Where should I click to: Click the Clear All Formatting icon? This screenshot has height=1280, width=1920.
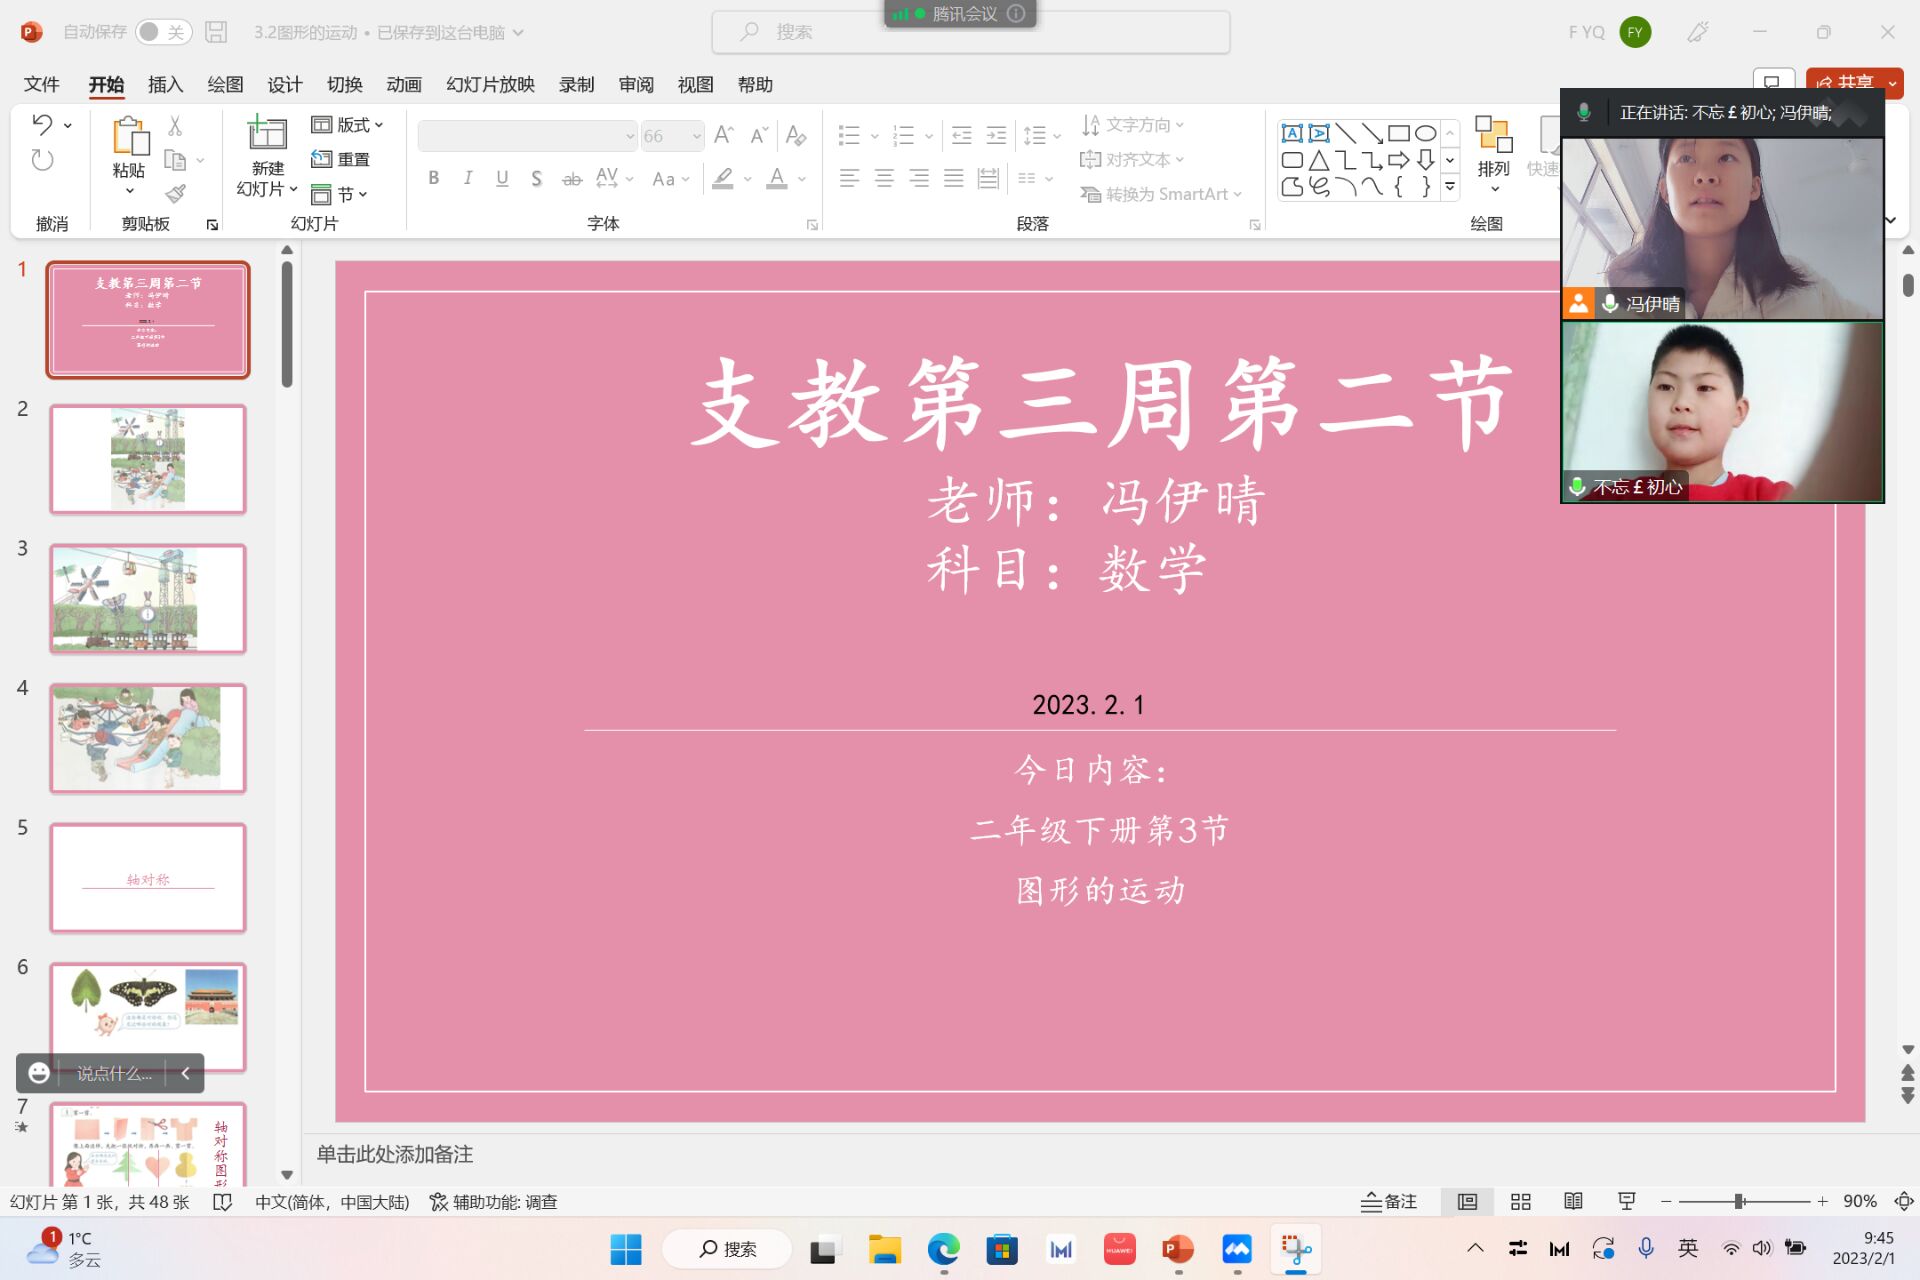pyautogui.click(x=796, y=135)
